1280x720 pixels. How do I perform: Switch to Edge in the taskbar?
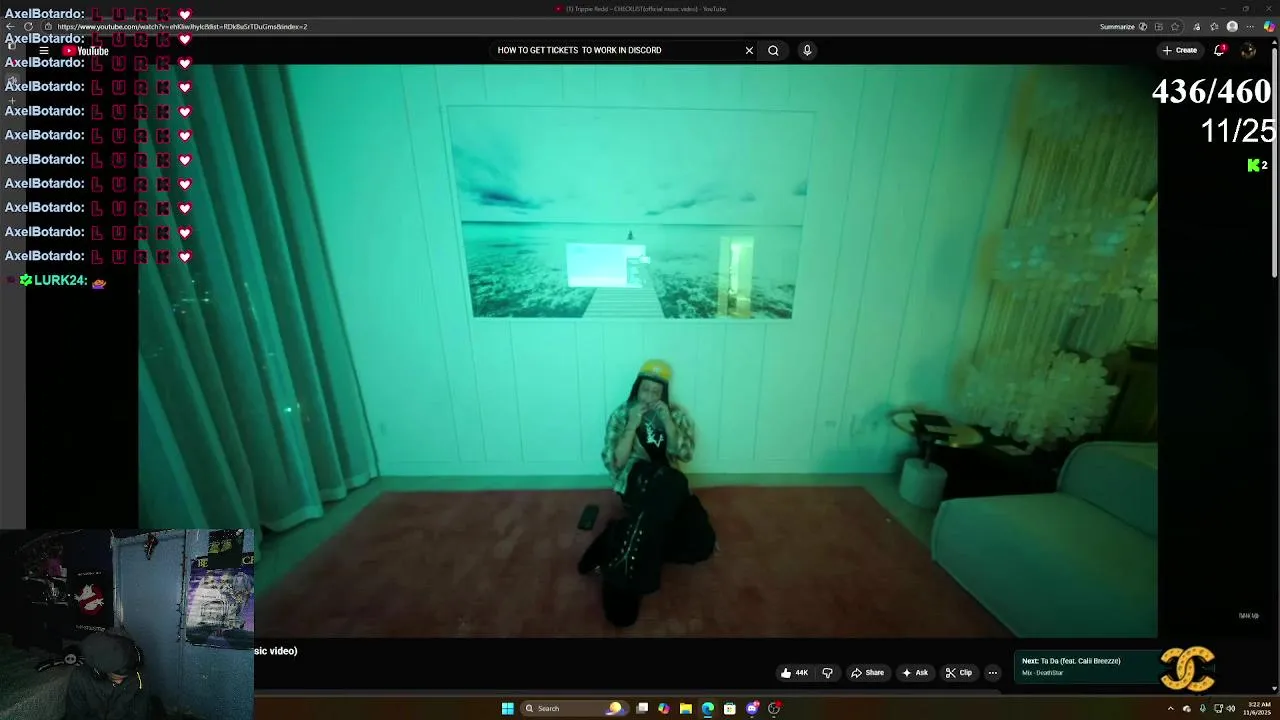[x=708, y=708]
